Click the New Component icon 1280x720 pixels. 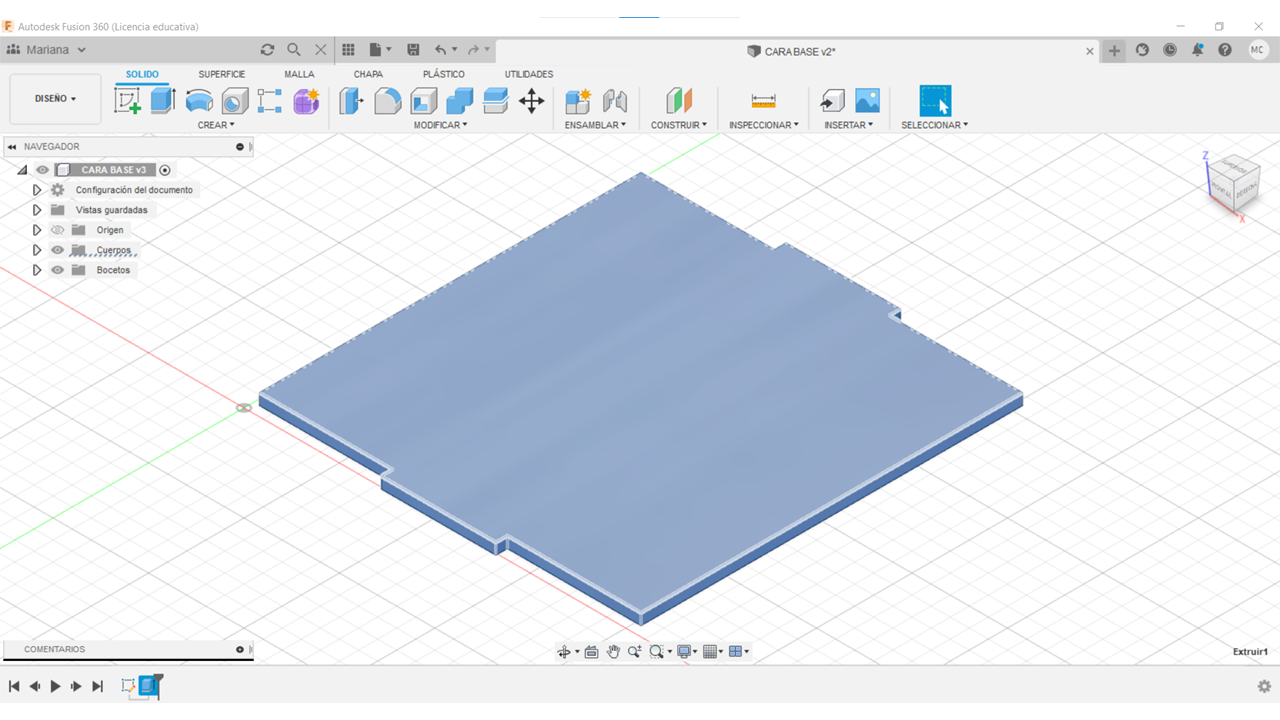coord(578,100)
